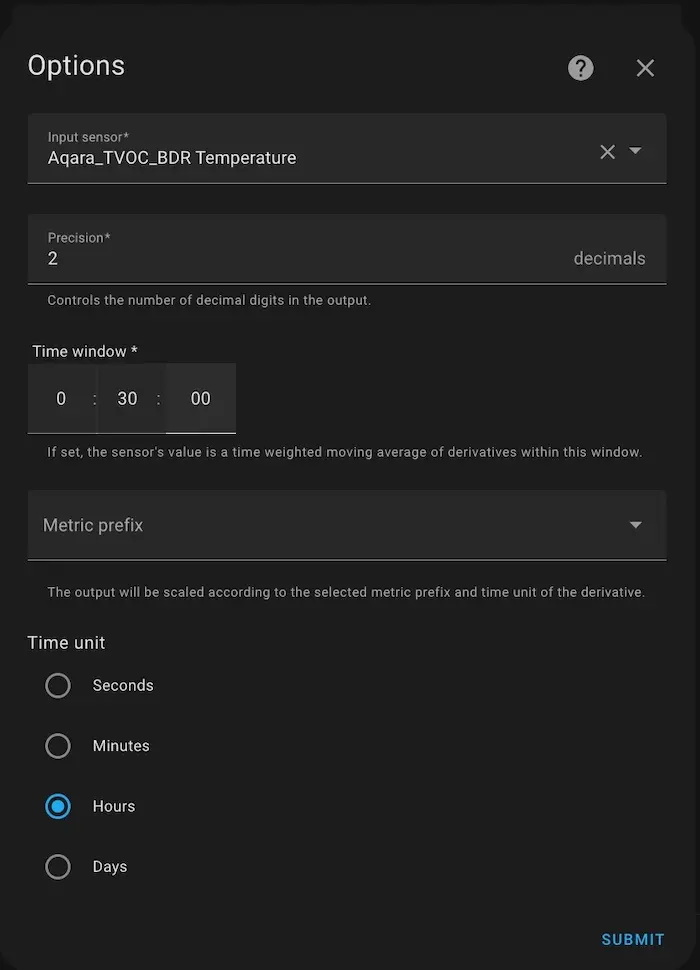This screenshot has height=970, width=700.
Task: Click the Aqara_TVOC_BDR Temperature sensor field
Action: pos(300,157)
